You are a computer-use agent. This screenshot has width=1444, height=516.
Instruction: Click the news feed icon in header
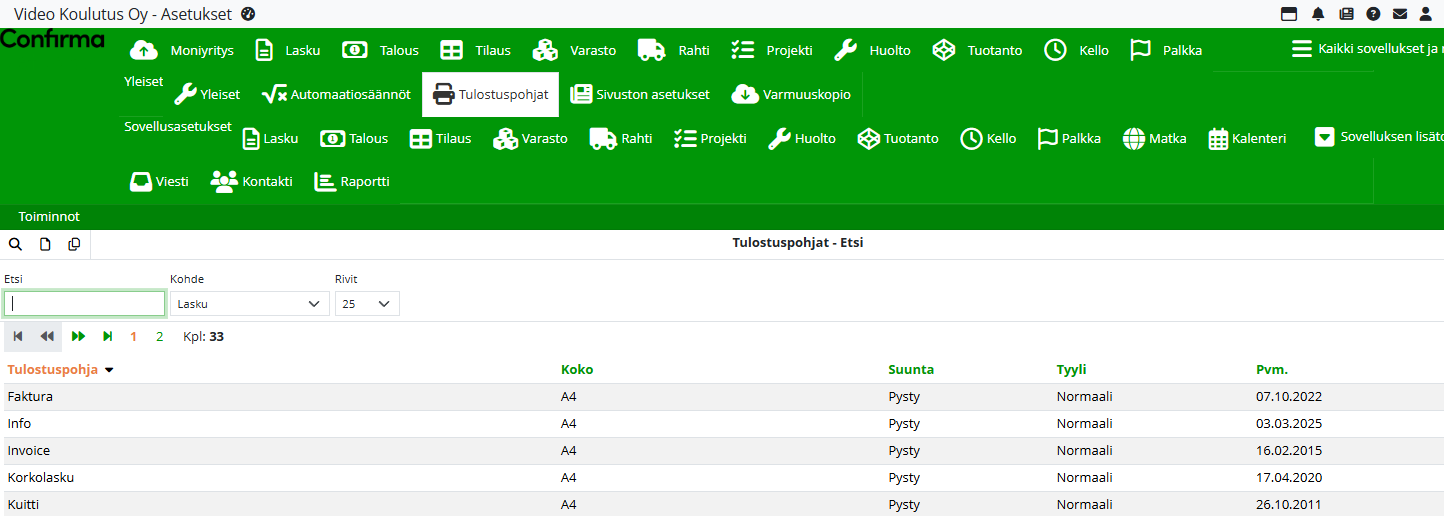[x=1346, y=14]
